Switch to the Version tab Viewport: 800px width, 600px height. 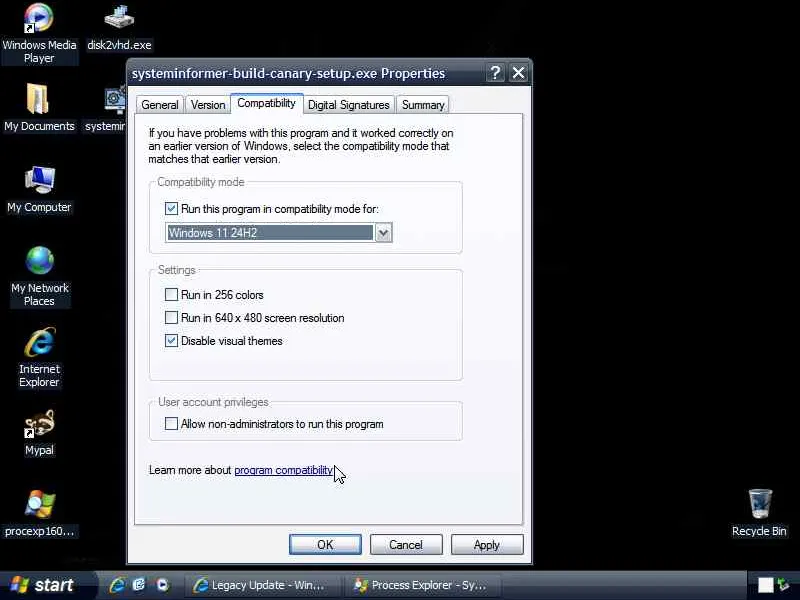(x=208, y=105)
